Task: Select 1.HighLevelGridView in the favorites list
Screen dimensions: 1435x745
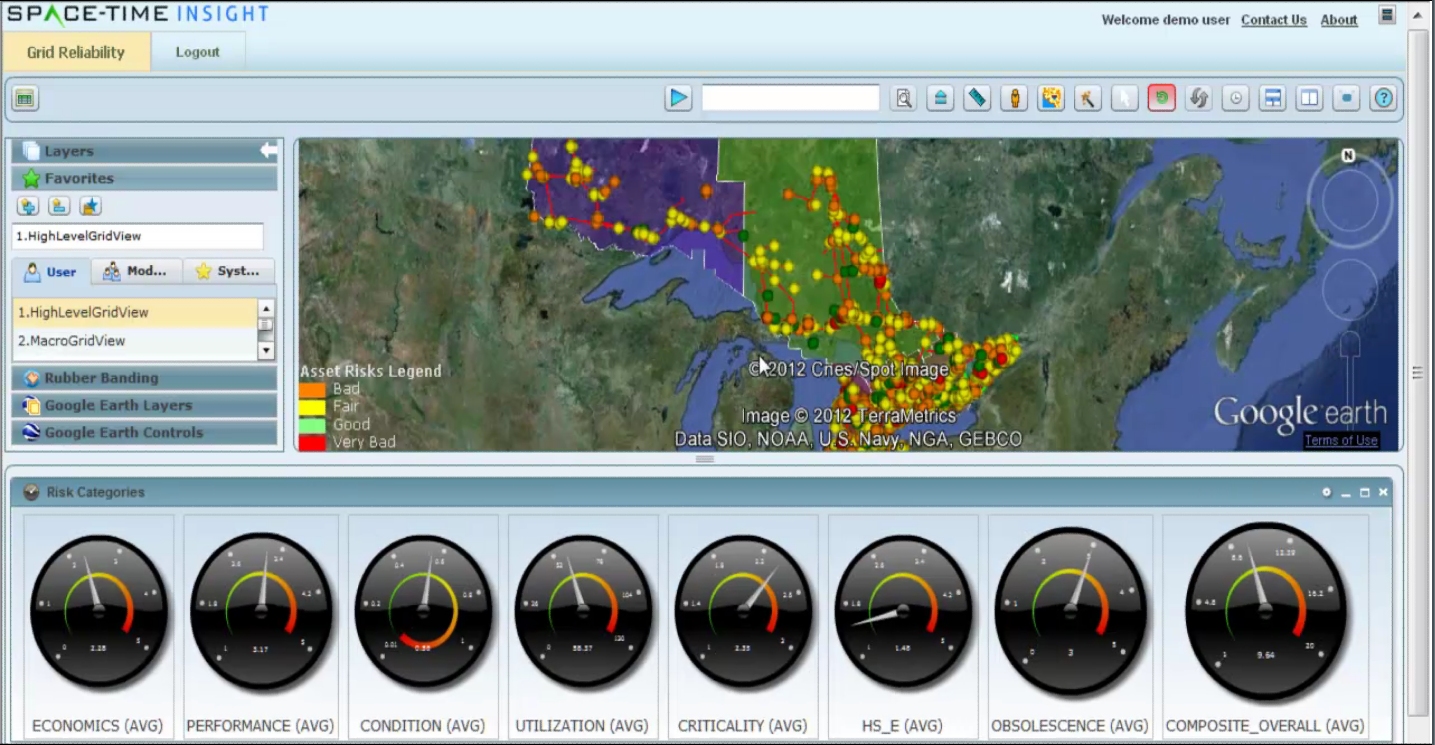Action: pyautogui.click(x=135, y=312)
